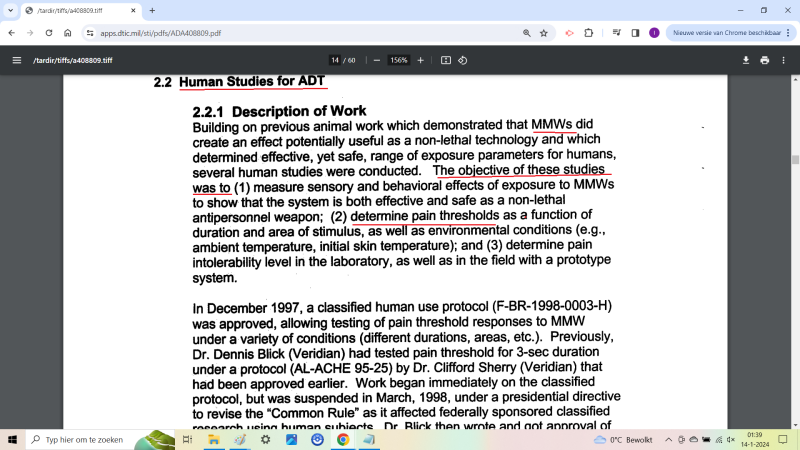Open the notification center icon
The height and width of the screenshot is (450, 800).
click(783, 440)
